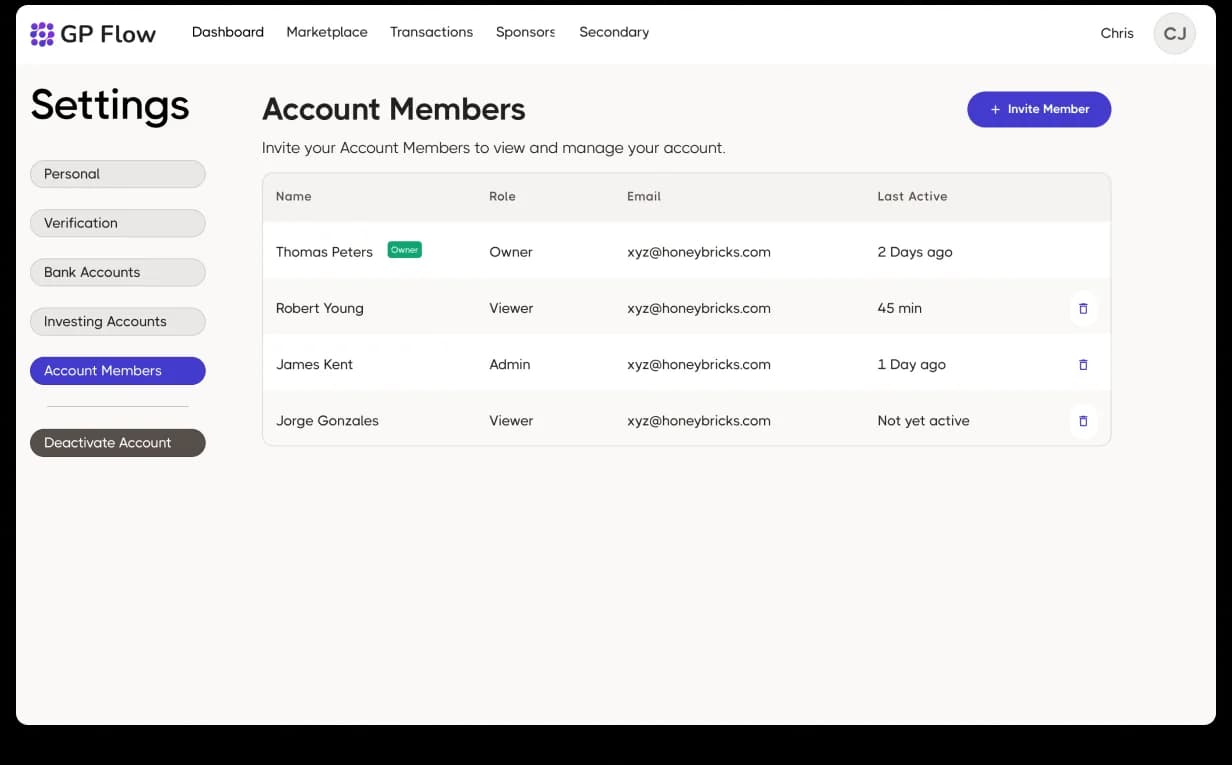The height and width of the screenshot is (765, 1232).
Task: Click the '1 Day ago' value
Action: coord(911,364)
